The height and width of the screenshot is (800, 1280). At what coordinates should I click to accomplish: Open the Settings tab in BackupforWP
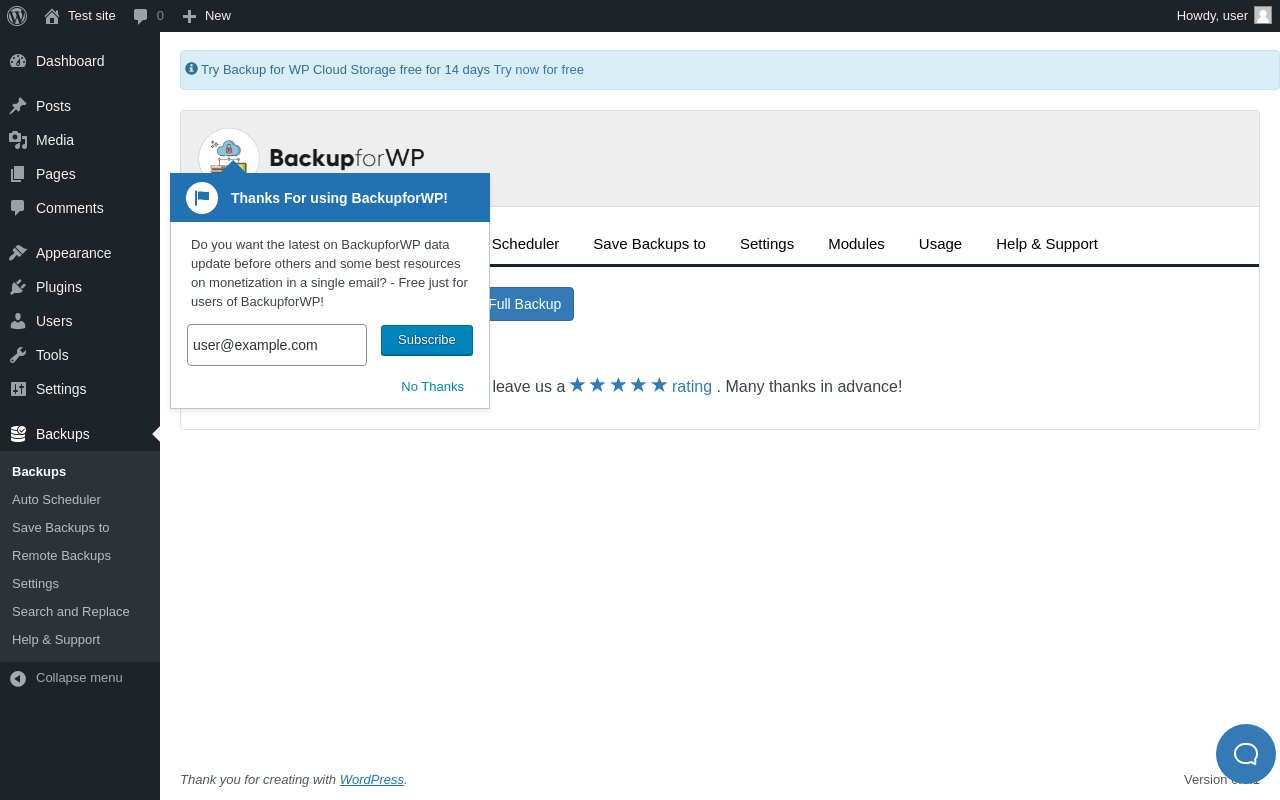click(x=767, y=243)
